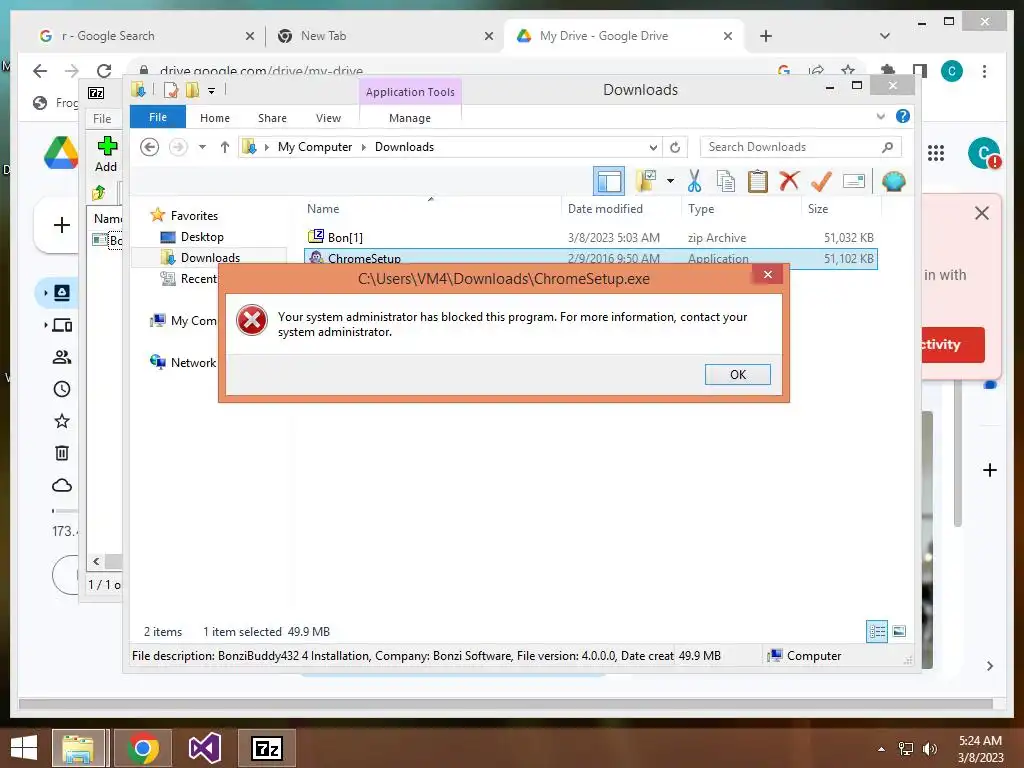This screenshot has width=1024, height=768.
Task: Expand the Computers section in Drive sidebar
Action: tap(46, 325)
